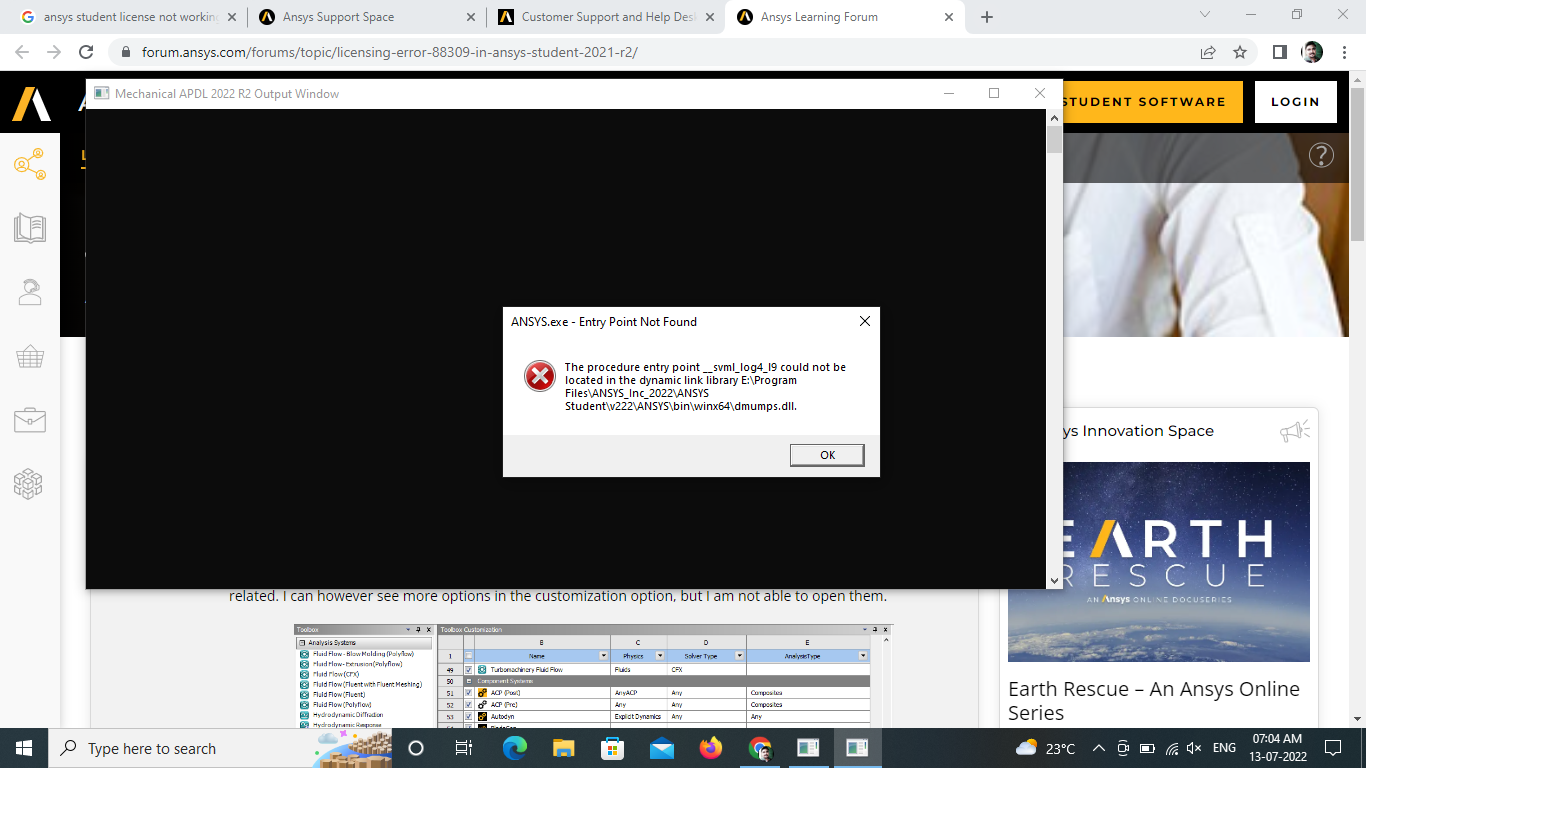View site information via the lock icon
The image size is (1568, 826).
(125, 52)
